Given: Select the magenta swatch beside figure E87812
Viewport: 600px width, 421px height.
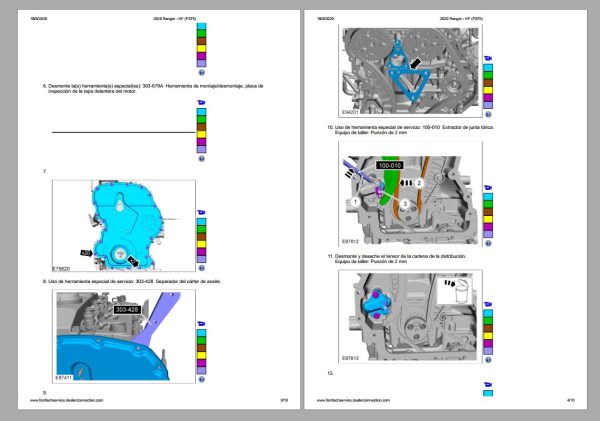Looking at the screenshot, I should (488, 227).
